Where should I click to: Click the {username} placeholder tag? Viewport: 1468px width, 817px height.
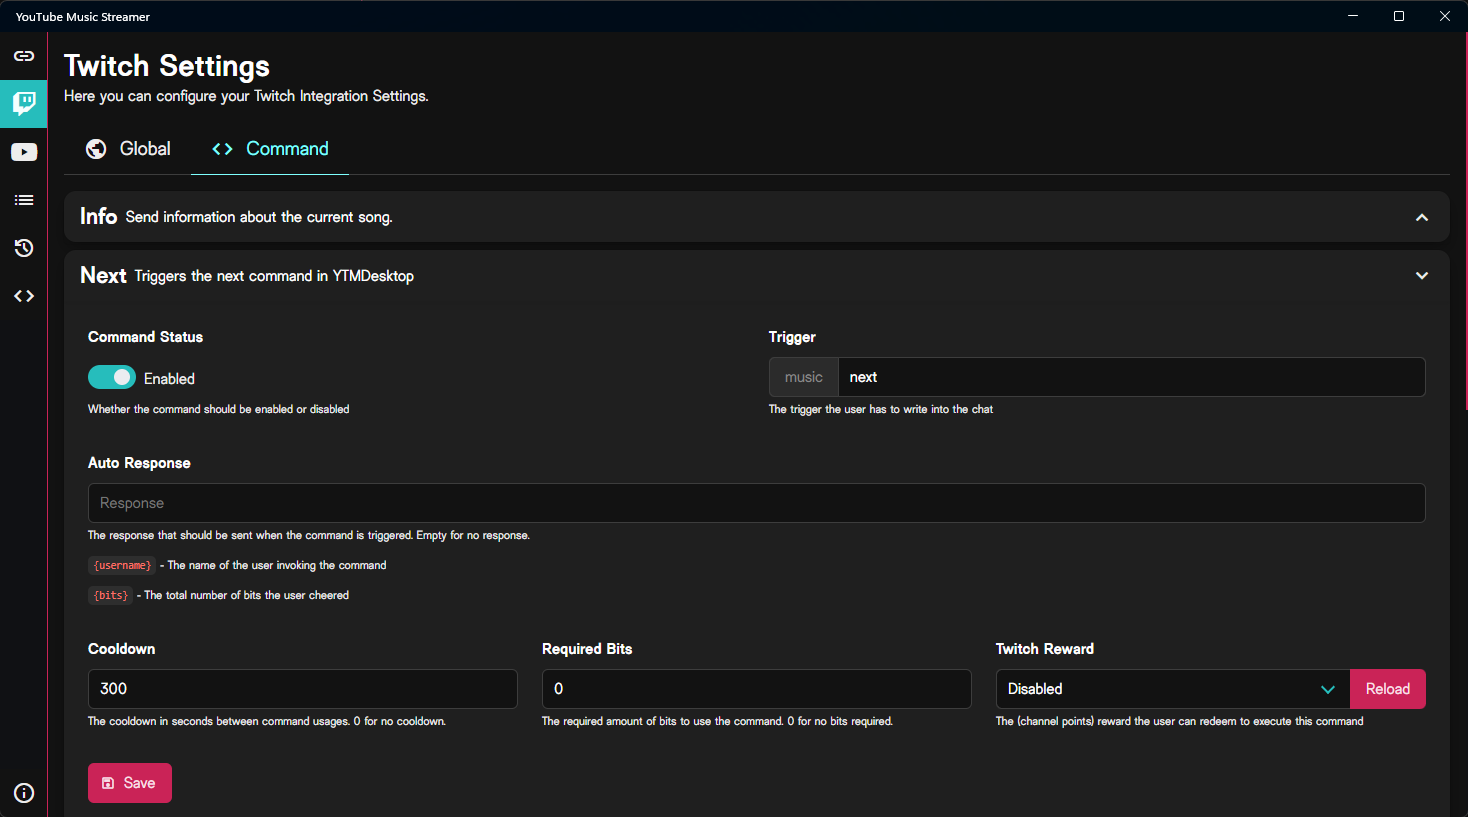pos(122,565)
